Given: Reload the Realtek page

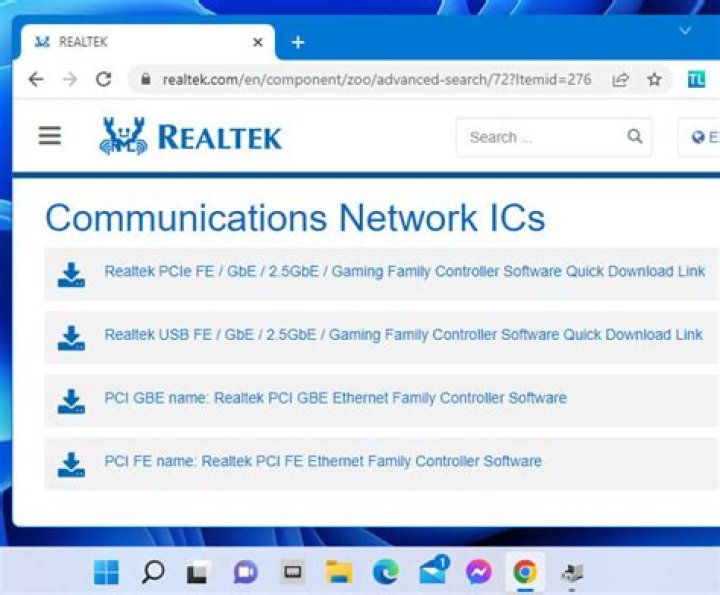Looking at the screenshot, I should tap(104, 79).
